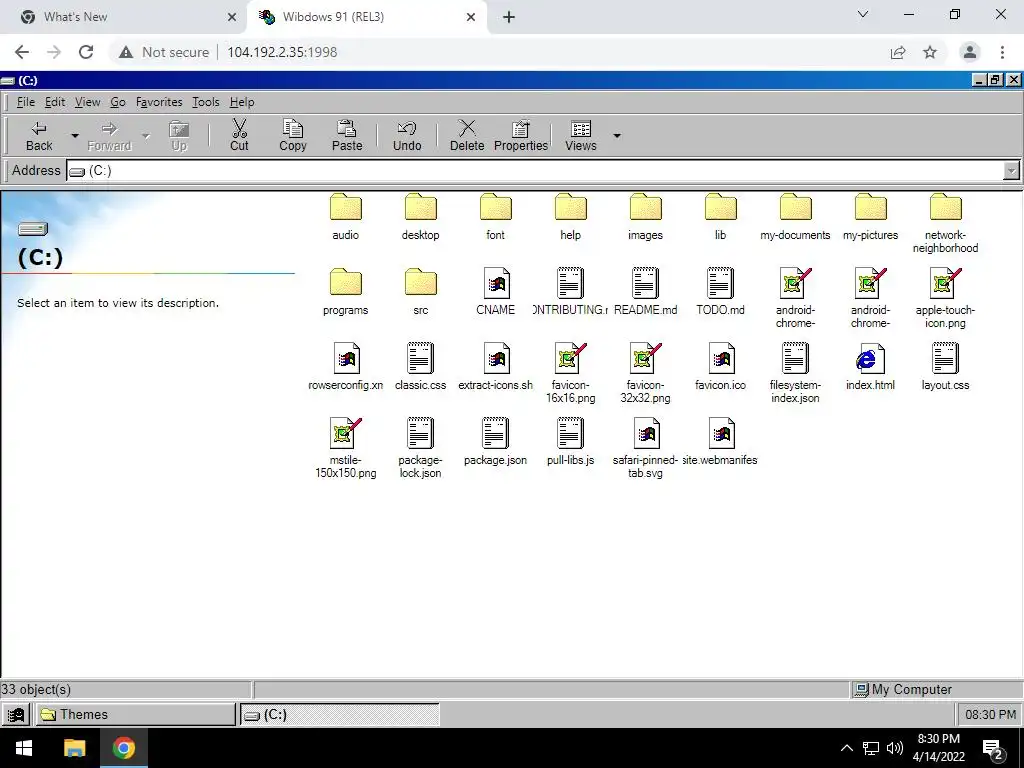Click the Views toolbar icon
1024x768 pixels.
coord(581,128)
